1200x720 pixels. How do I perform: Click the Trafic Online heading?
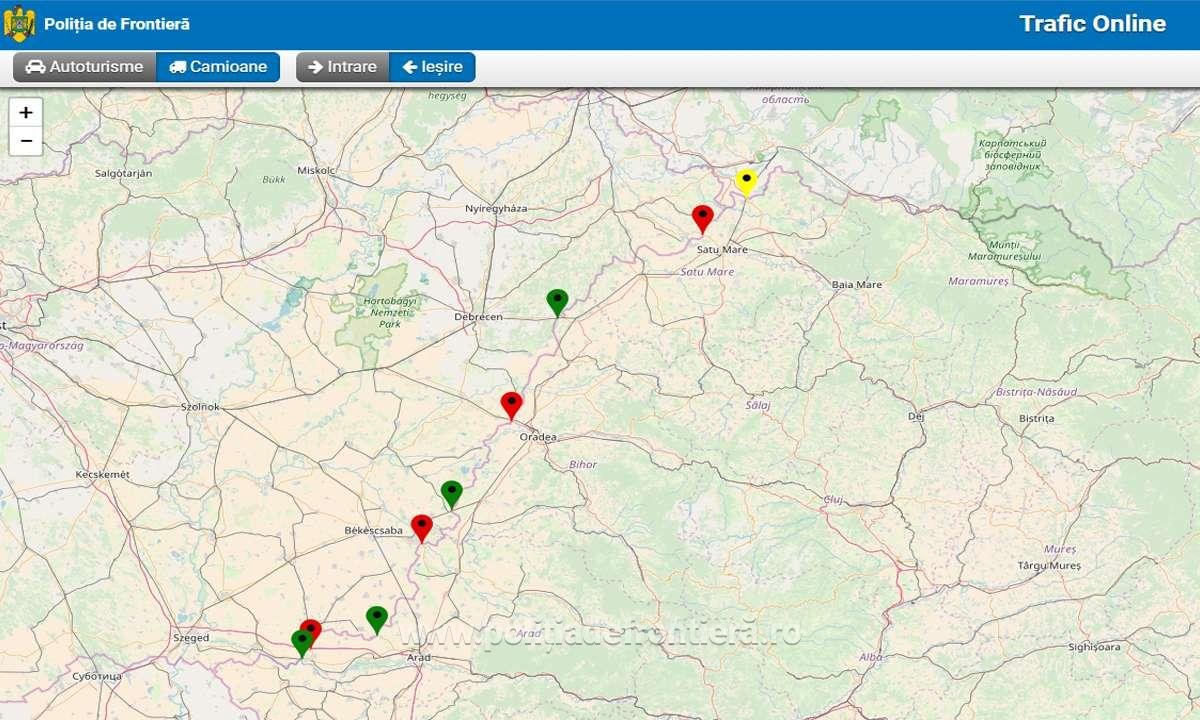pos(1092,24)
